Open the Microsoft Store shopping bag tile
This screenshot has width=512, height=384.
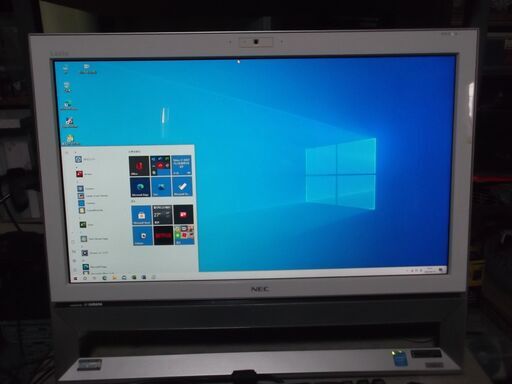(141, 215)
